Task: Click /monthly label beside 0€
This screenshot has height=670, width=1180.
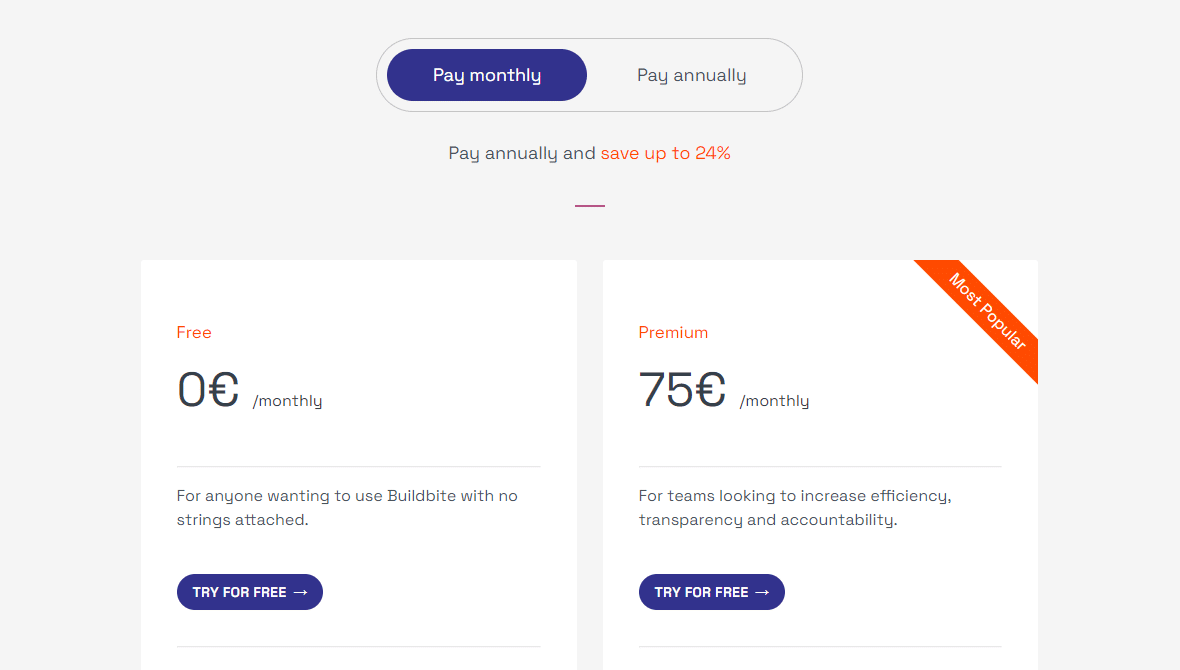Action: [x=287, y=401]
